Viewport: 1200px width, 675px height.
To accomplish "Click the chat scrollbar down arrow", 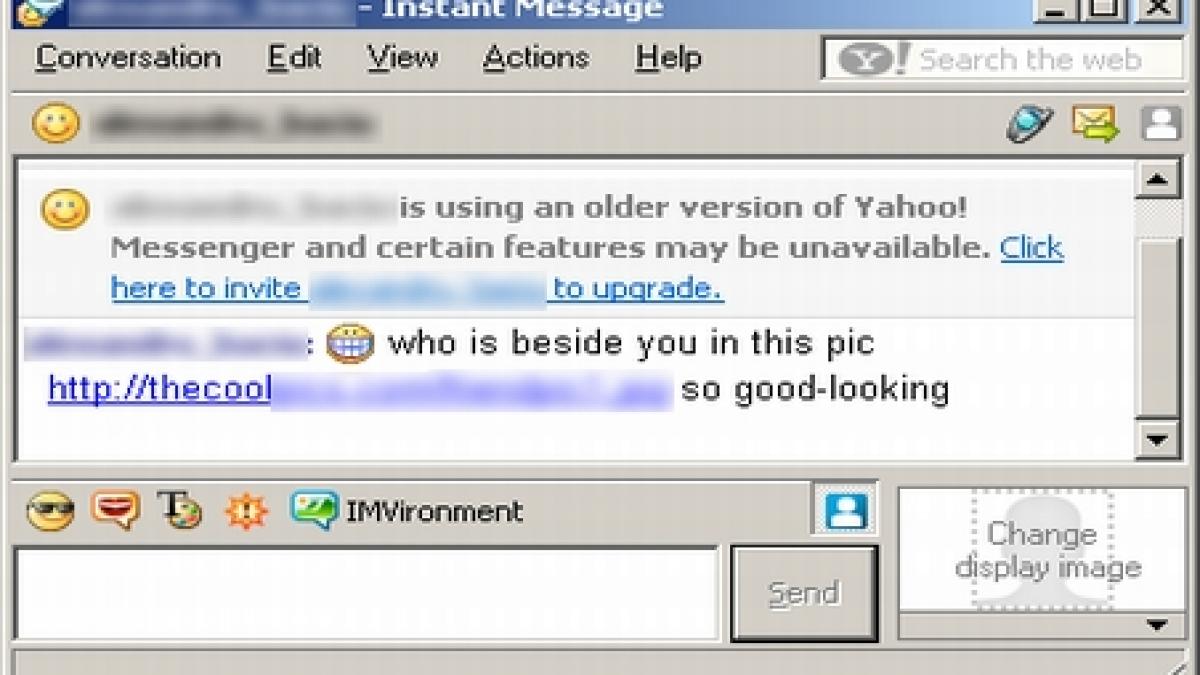I will pos(1158,438).
